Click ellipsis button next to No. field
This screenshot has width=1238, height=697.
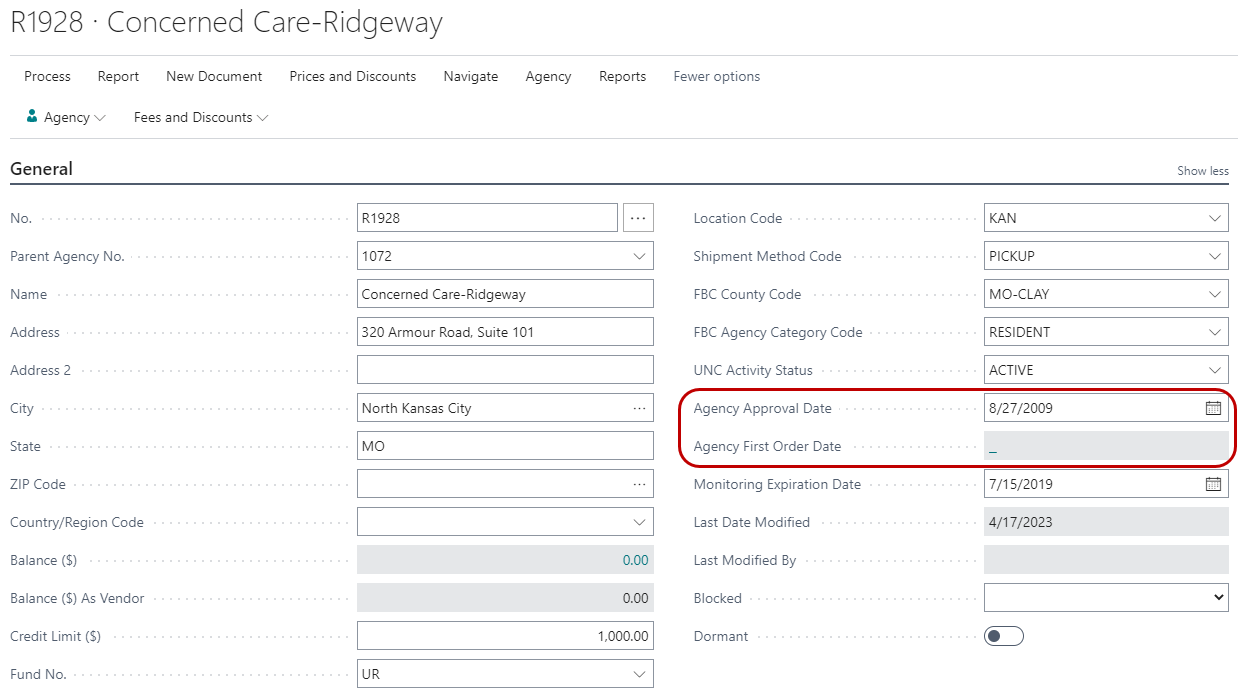[638, 218]
